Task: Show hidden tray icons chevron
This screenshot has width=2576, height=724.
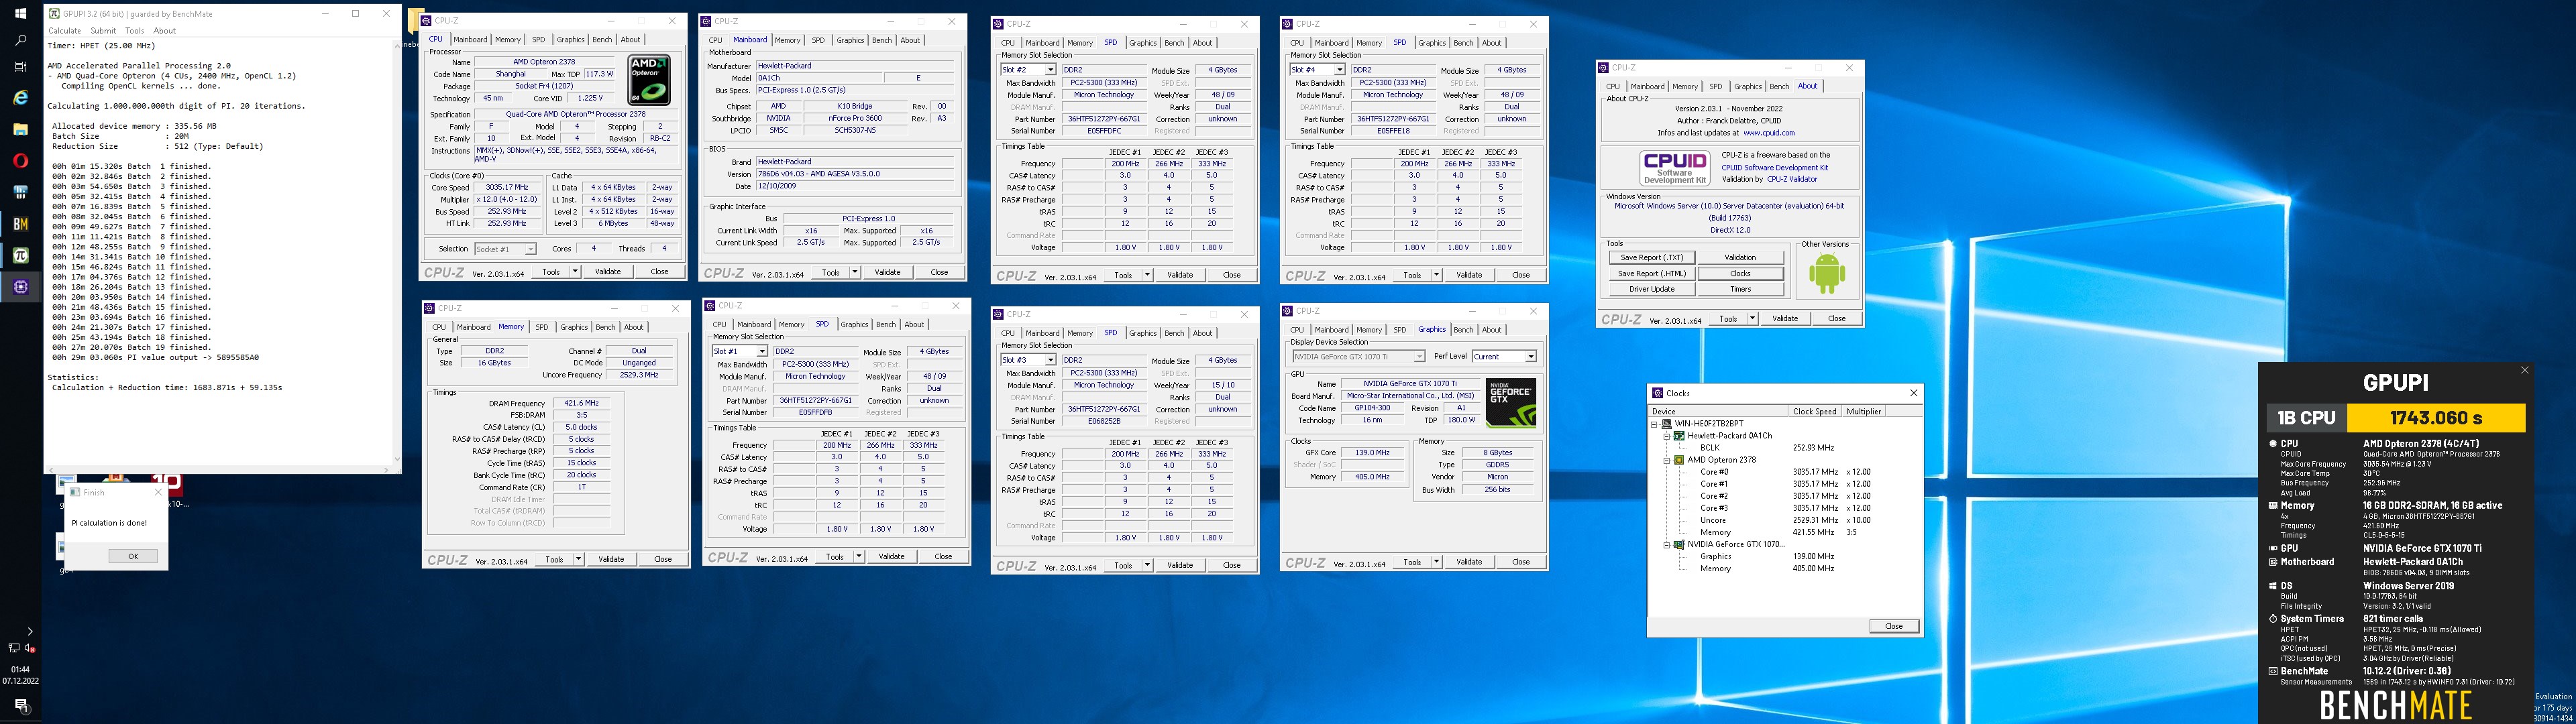Action: point(29,631)
